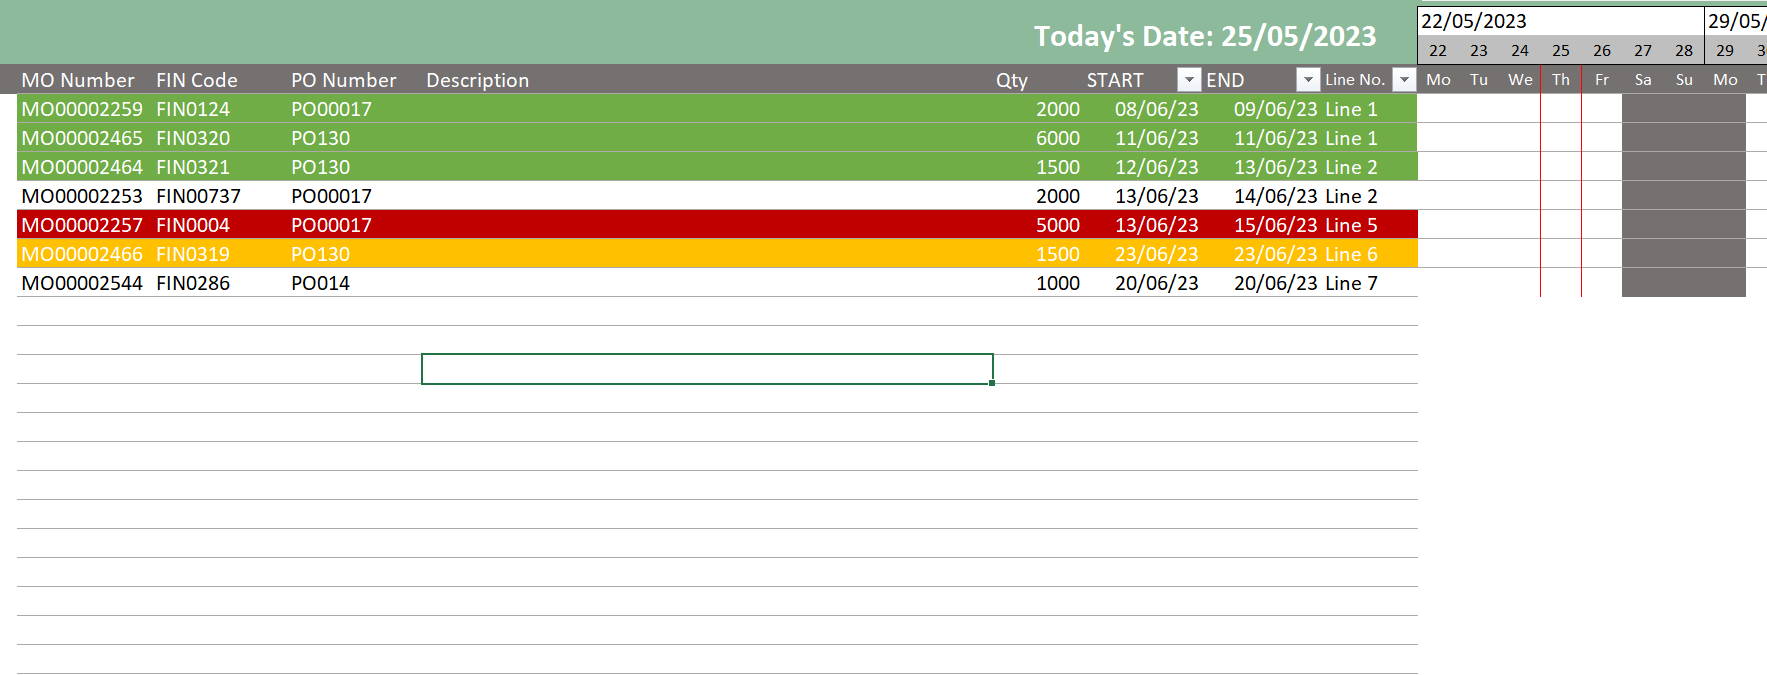Select day 25 in the calendar header
Screen dimensions: 1767x675
pyautogui.click(x=1561, y=50)
